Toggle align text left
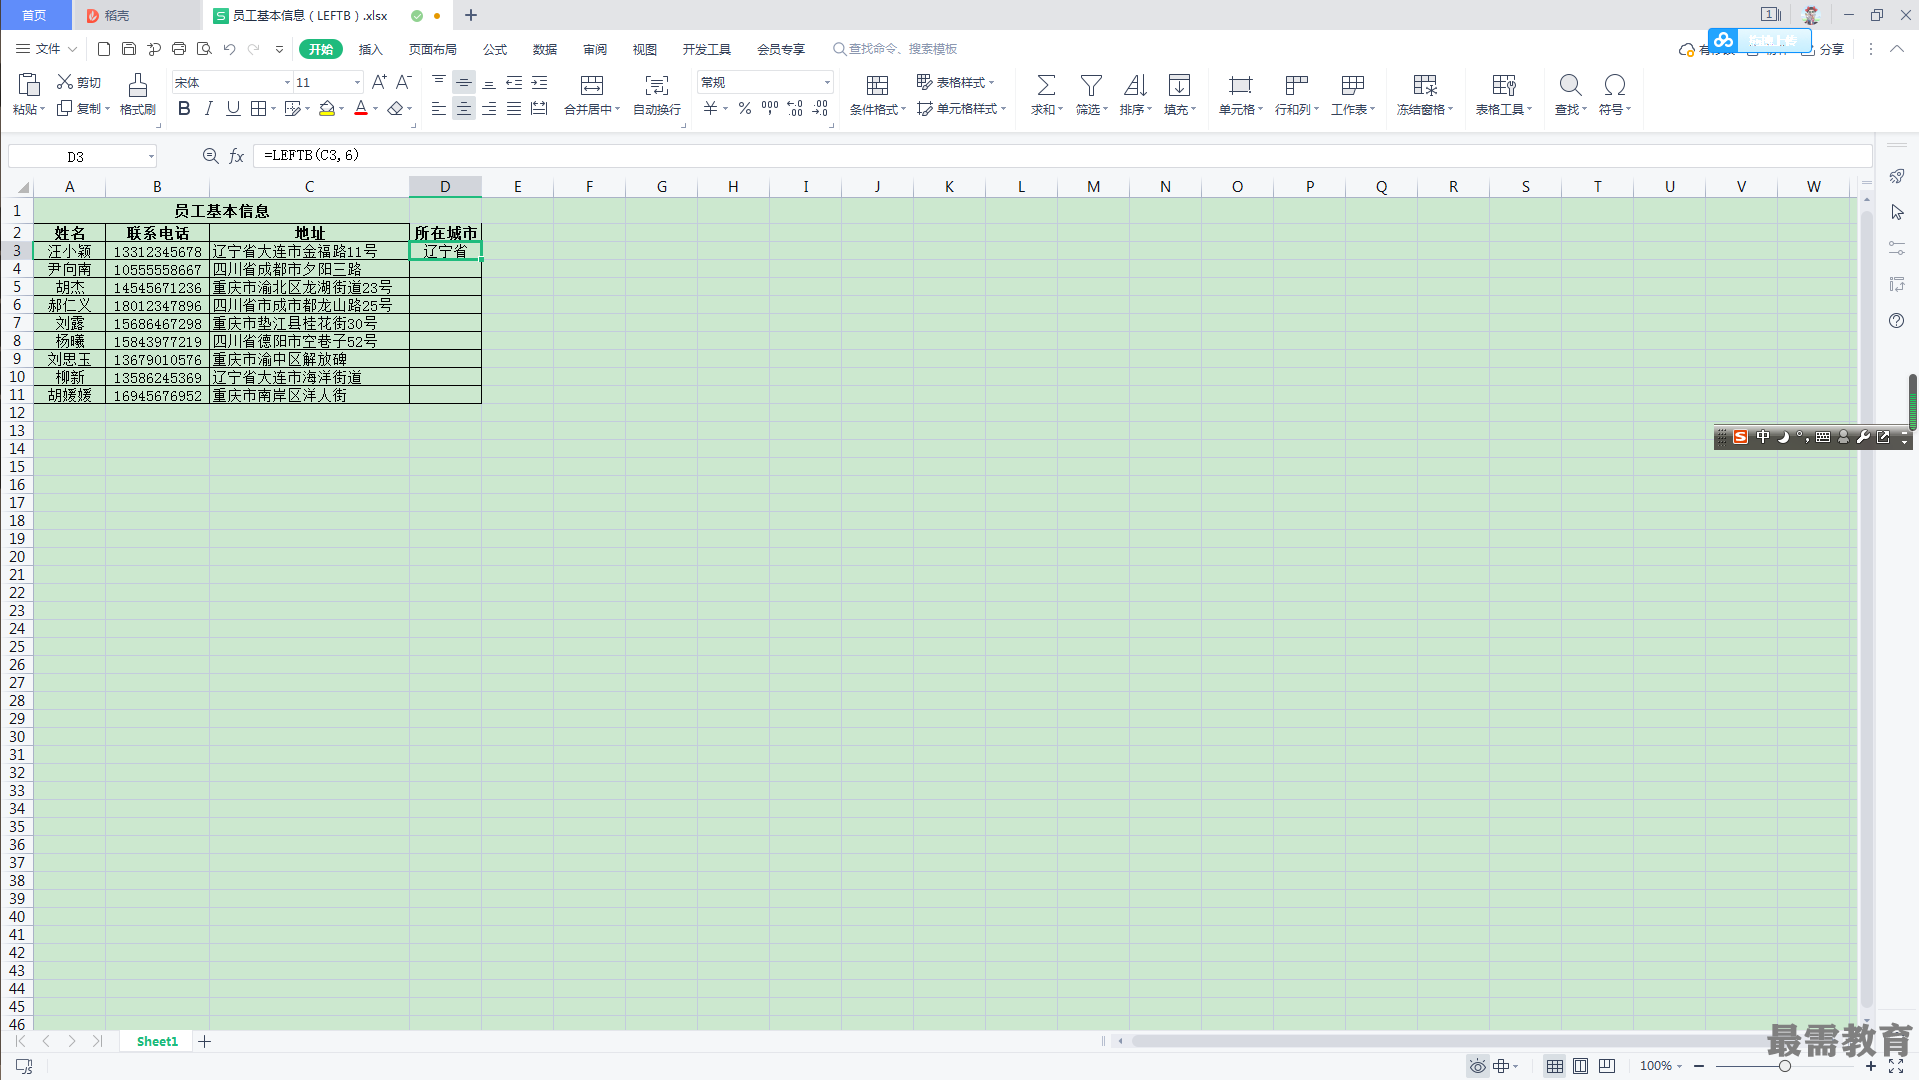 coord(439,109)
